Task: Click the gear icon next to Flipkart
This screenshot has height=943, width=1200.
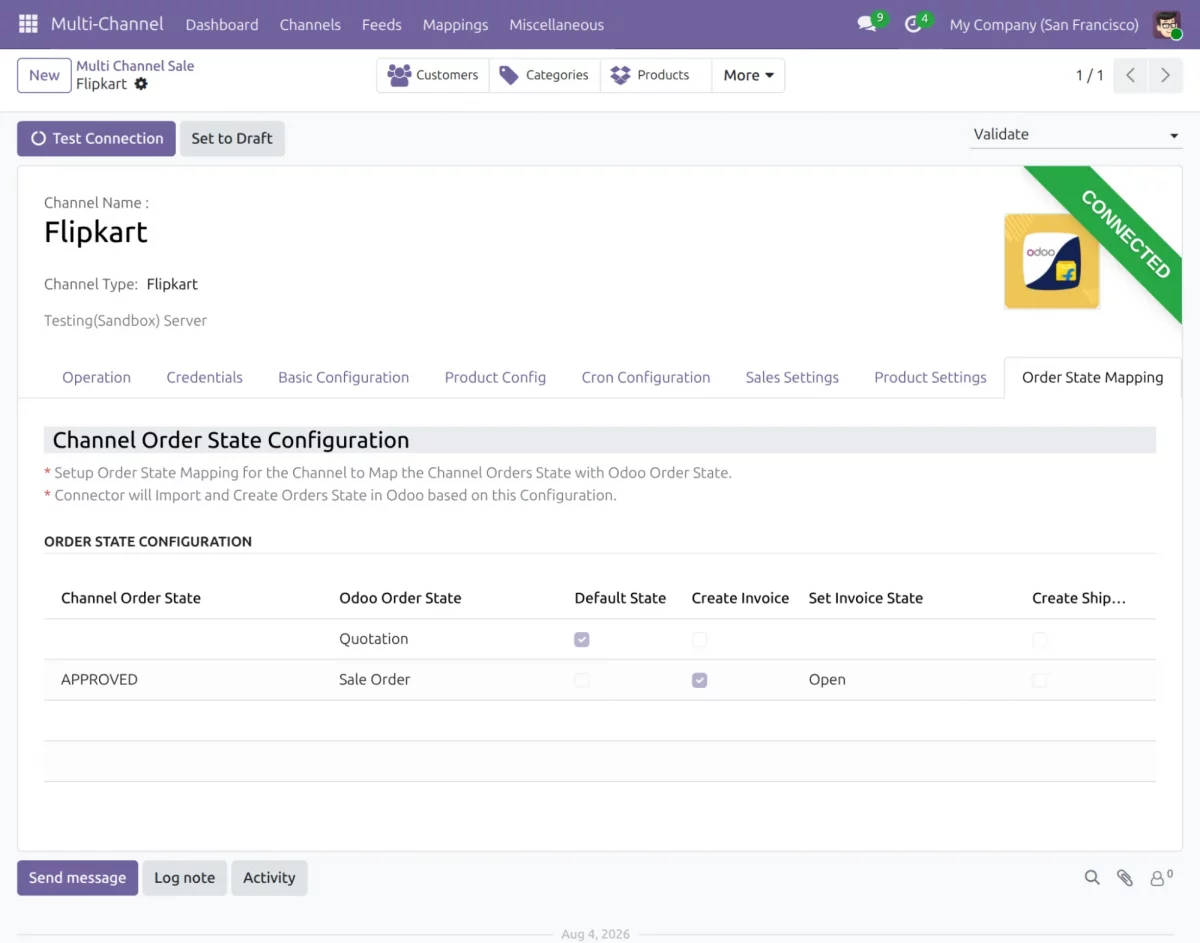Action: [141, 84]
